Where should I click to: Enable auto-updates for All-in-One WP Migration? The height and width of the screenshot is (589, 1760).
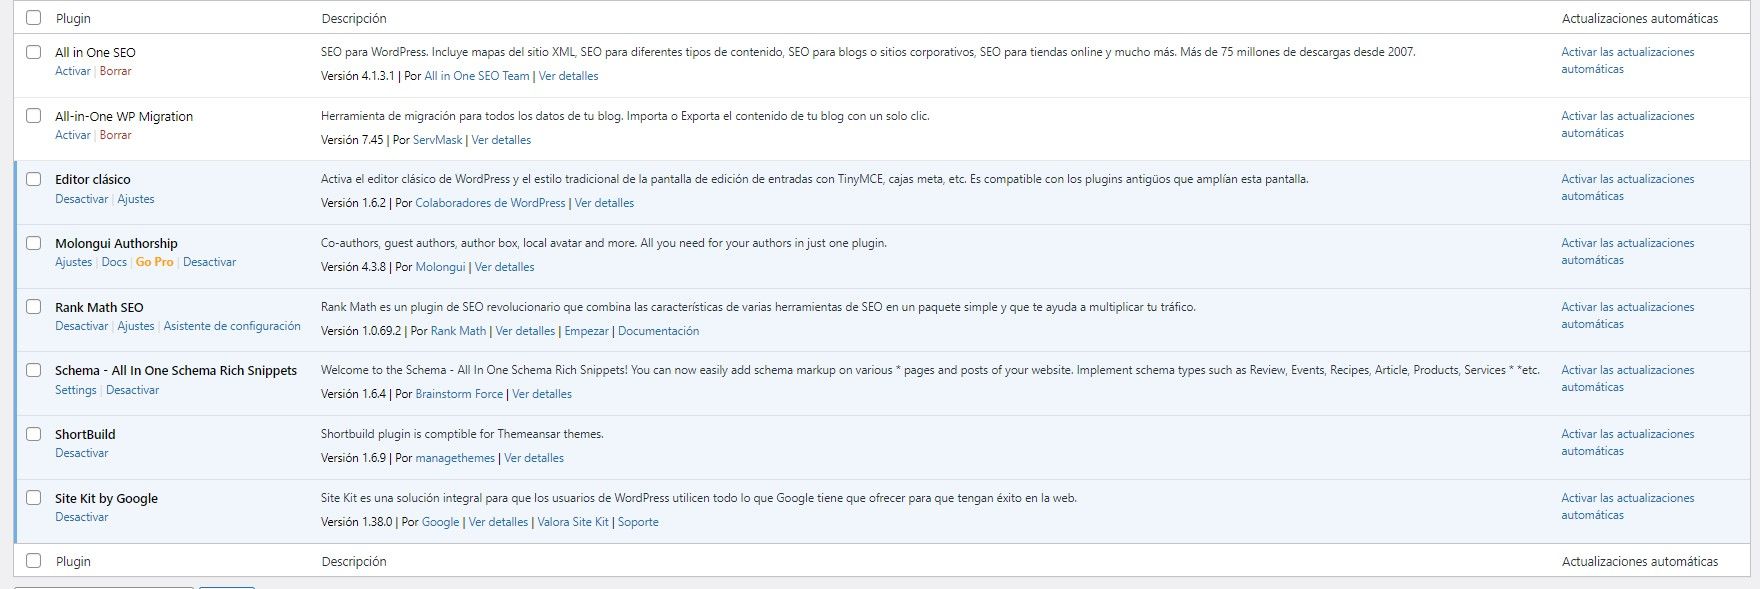(x=1628, y=124)
